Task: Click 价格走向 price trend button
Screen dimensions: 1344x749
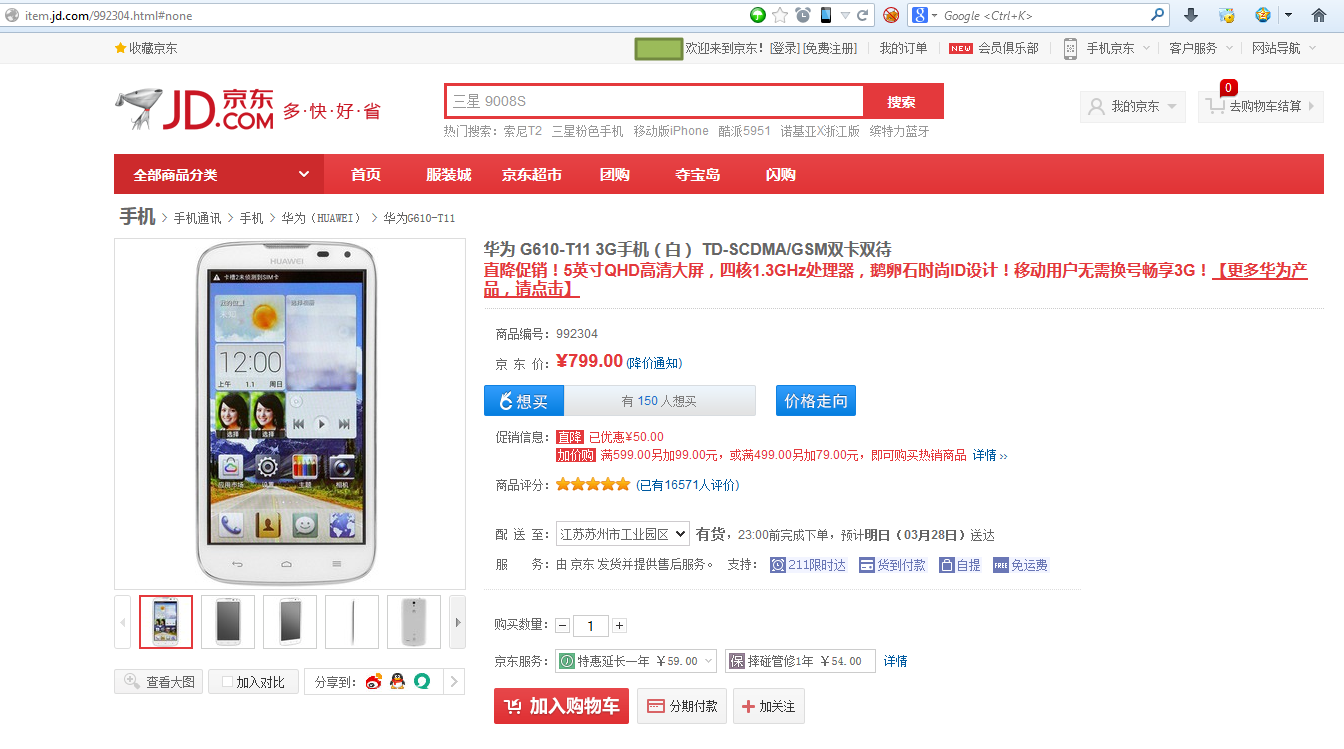Action: pyautogui.click(x=816, y=401)
